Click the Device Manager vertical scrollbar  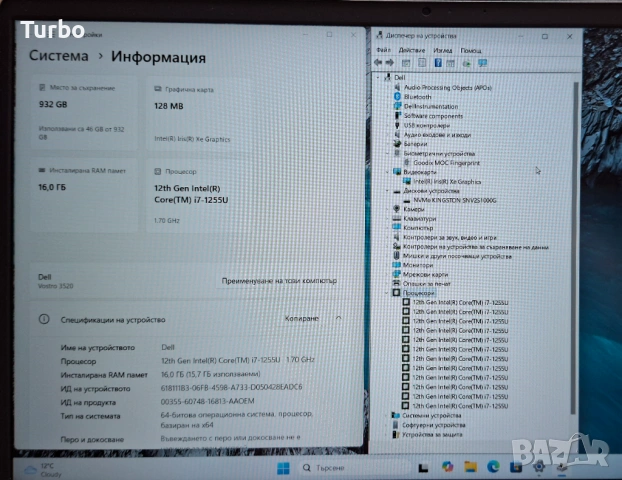tap(574, 248)
